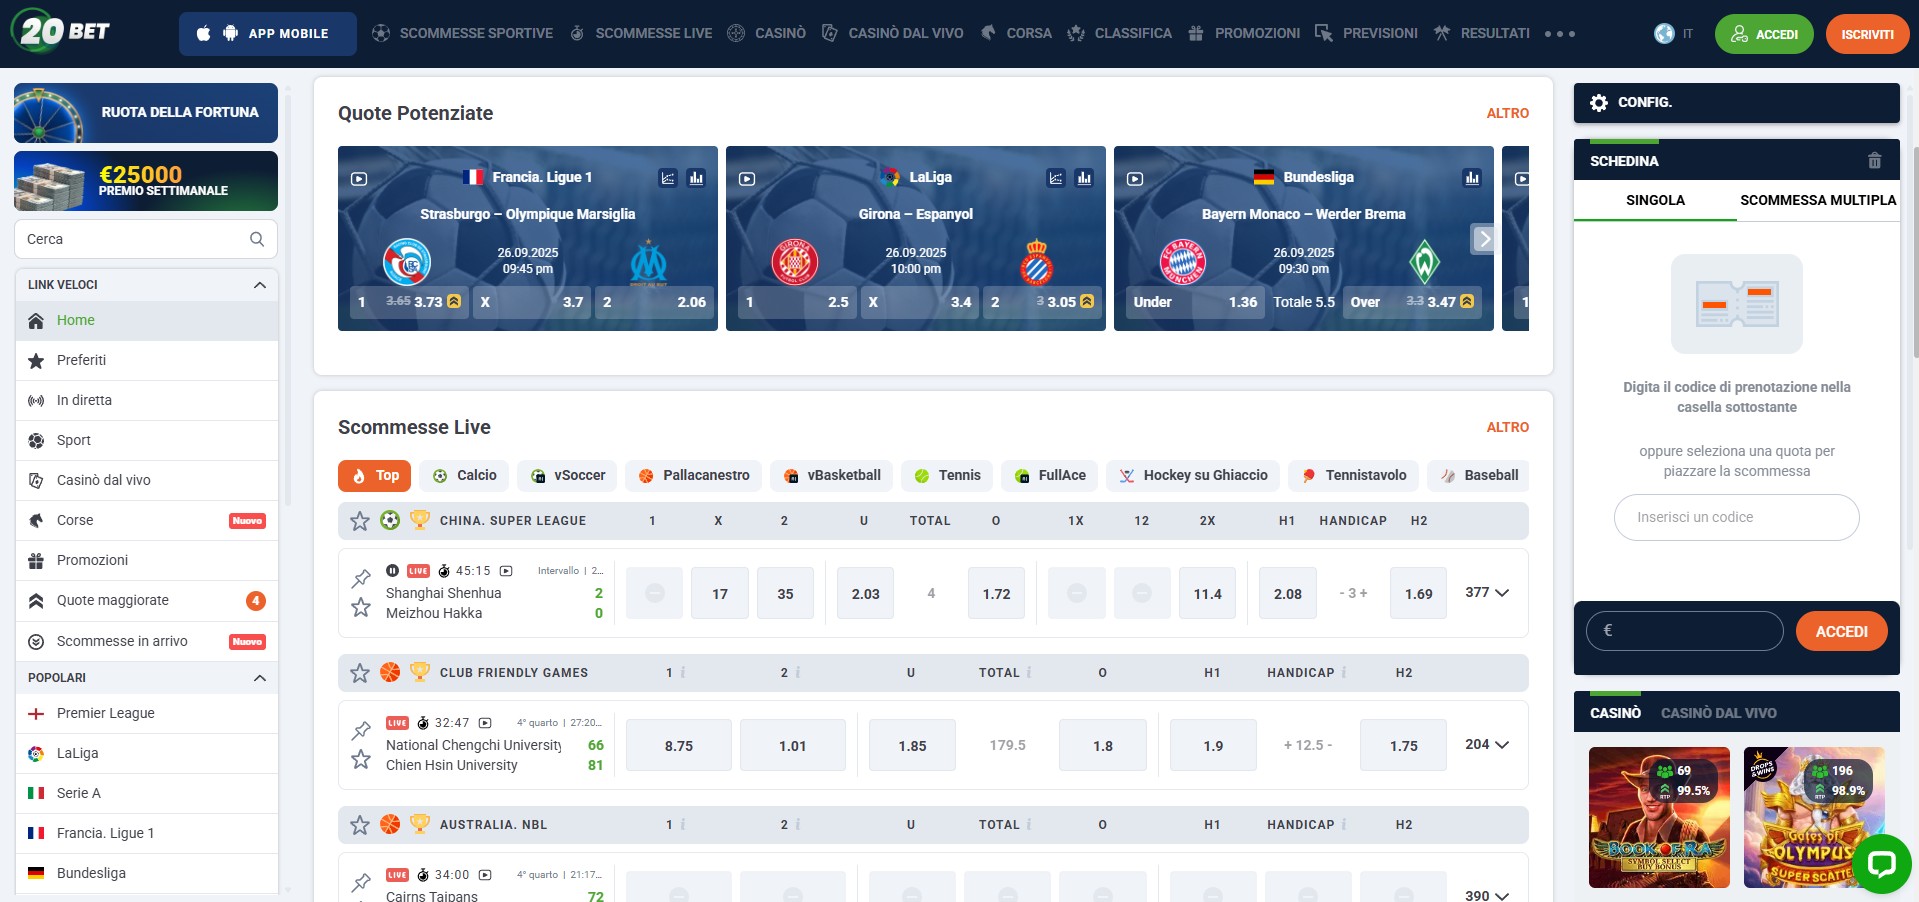Viewport: 1919px width, 902px height.
Task: Click the orange Iscriviti button
Action: click(1866, 34)
